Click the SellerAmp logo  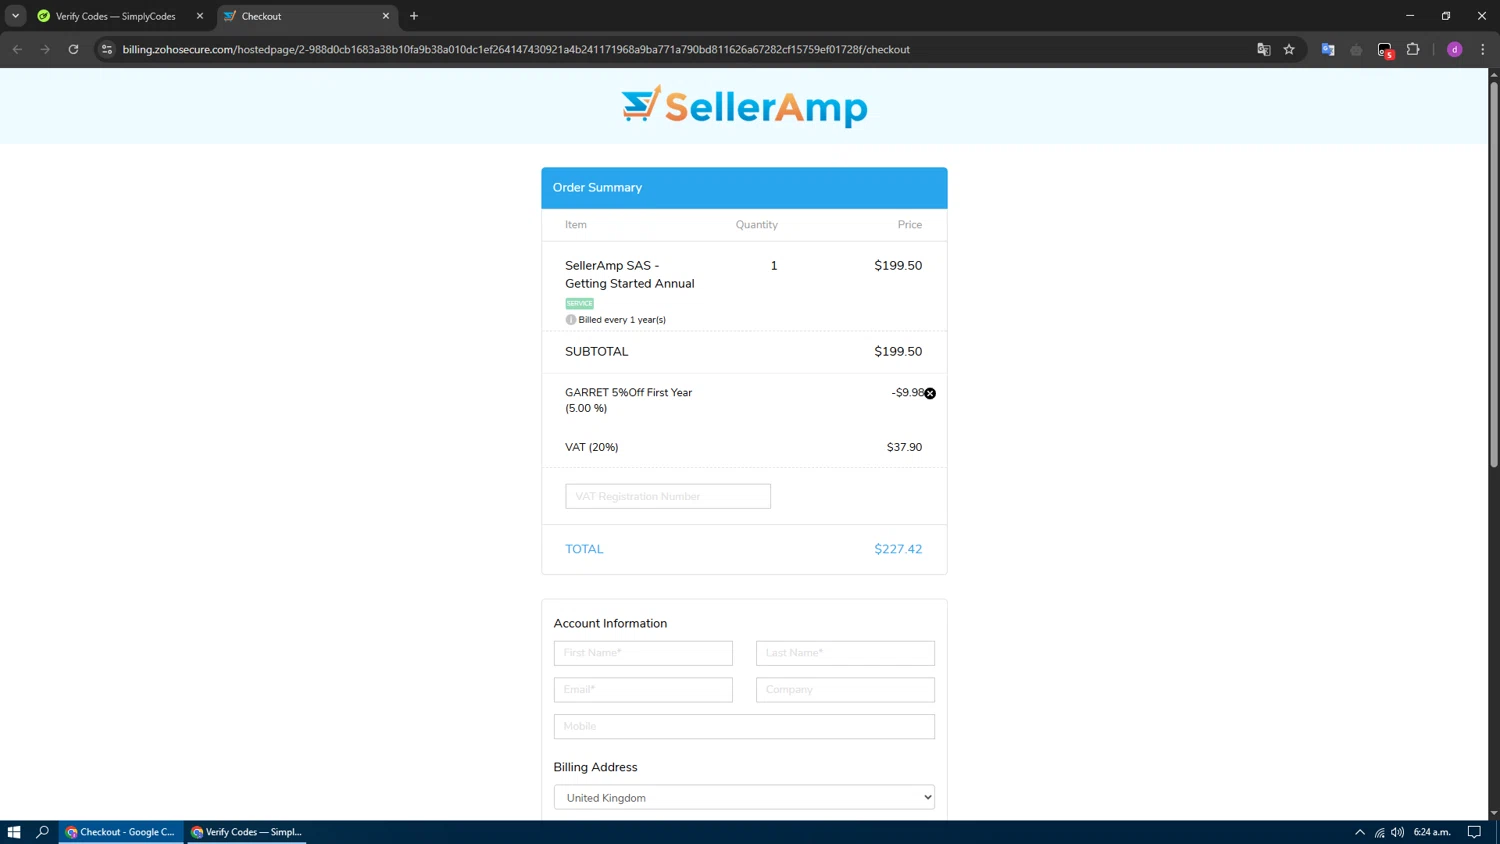point(744,106)
